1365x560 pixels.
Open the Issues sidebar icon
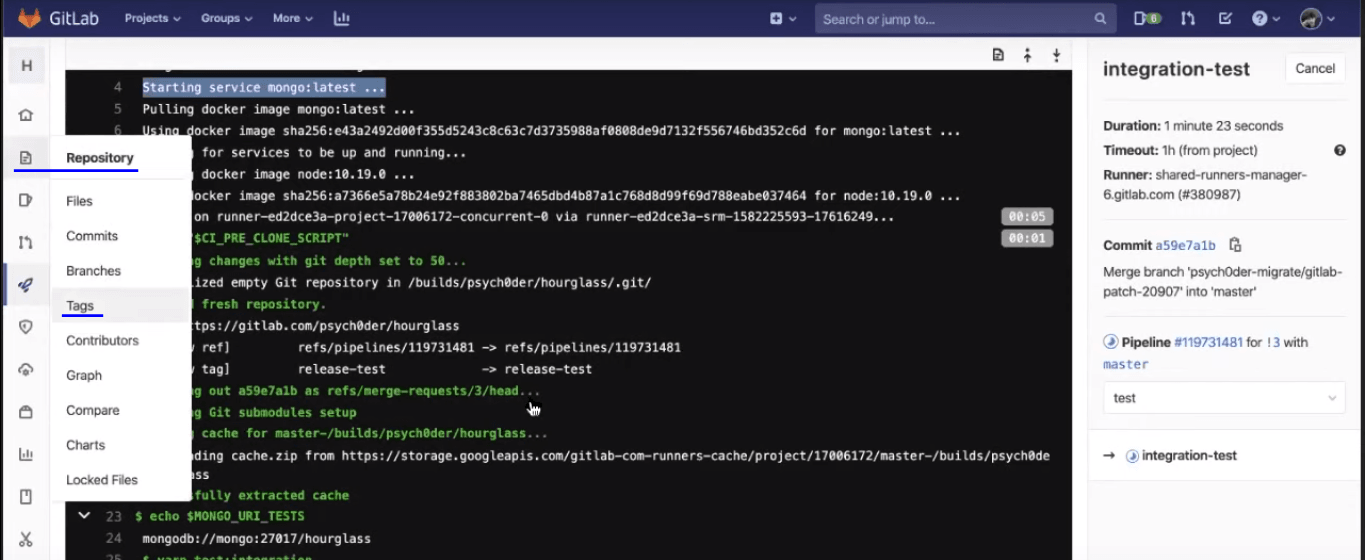tap(26, 200)
